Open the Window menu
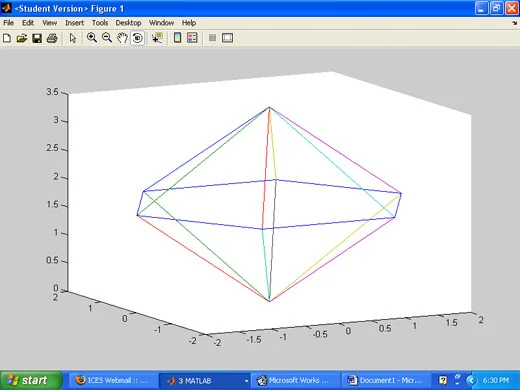 (161, 23)
